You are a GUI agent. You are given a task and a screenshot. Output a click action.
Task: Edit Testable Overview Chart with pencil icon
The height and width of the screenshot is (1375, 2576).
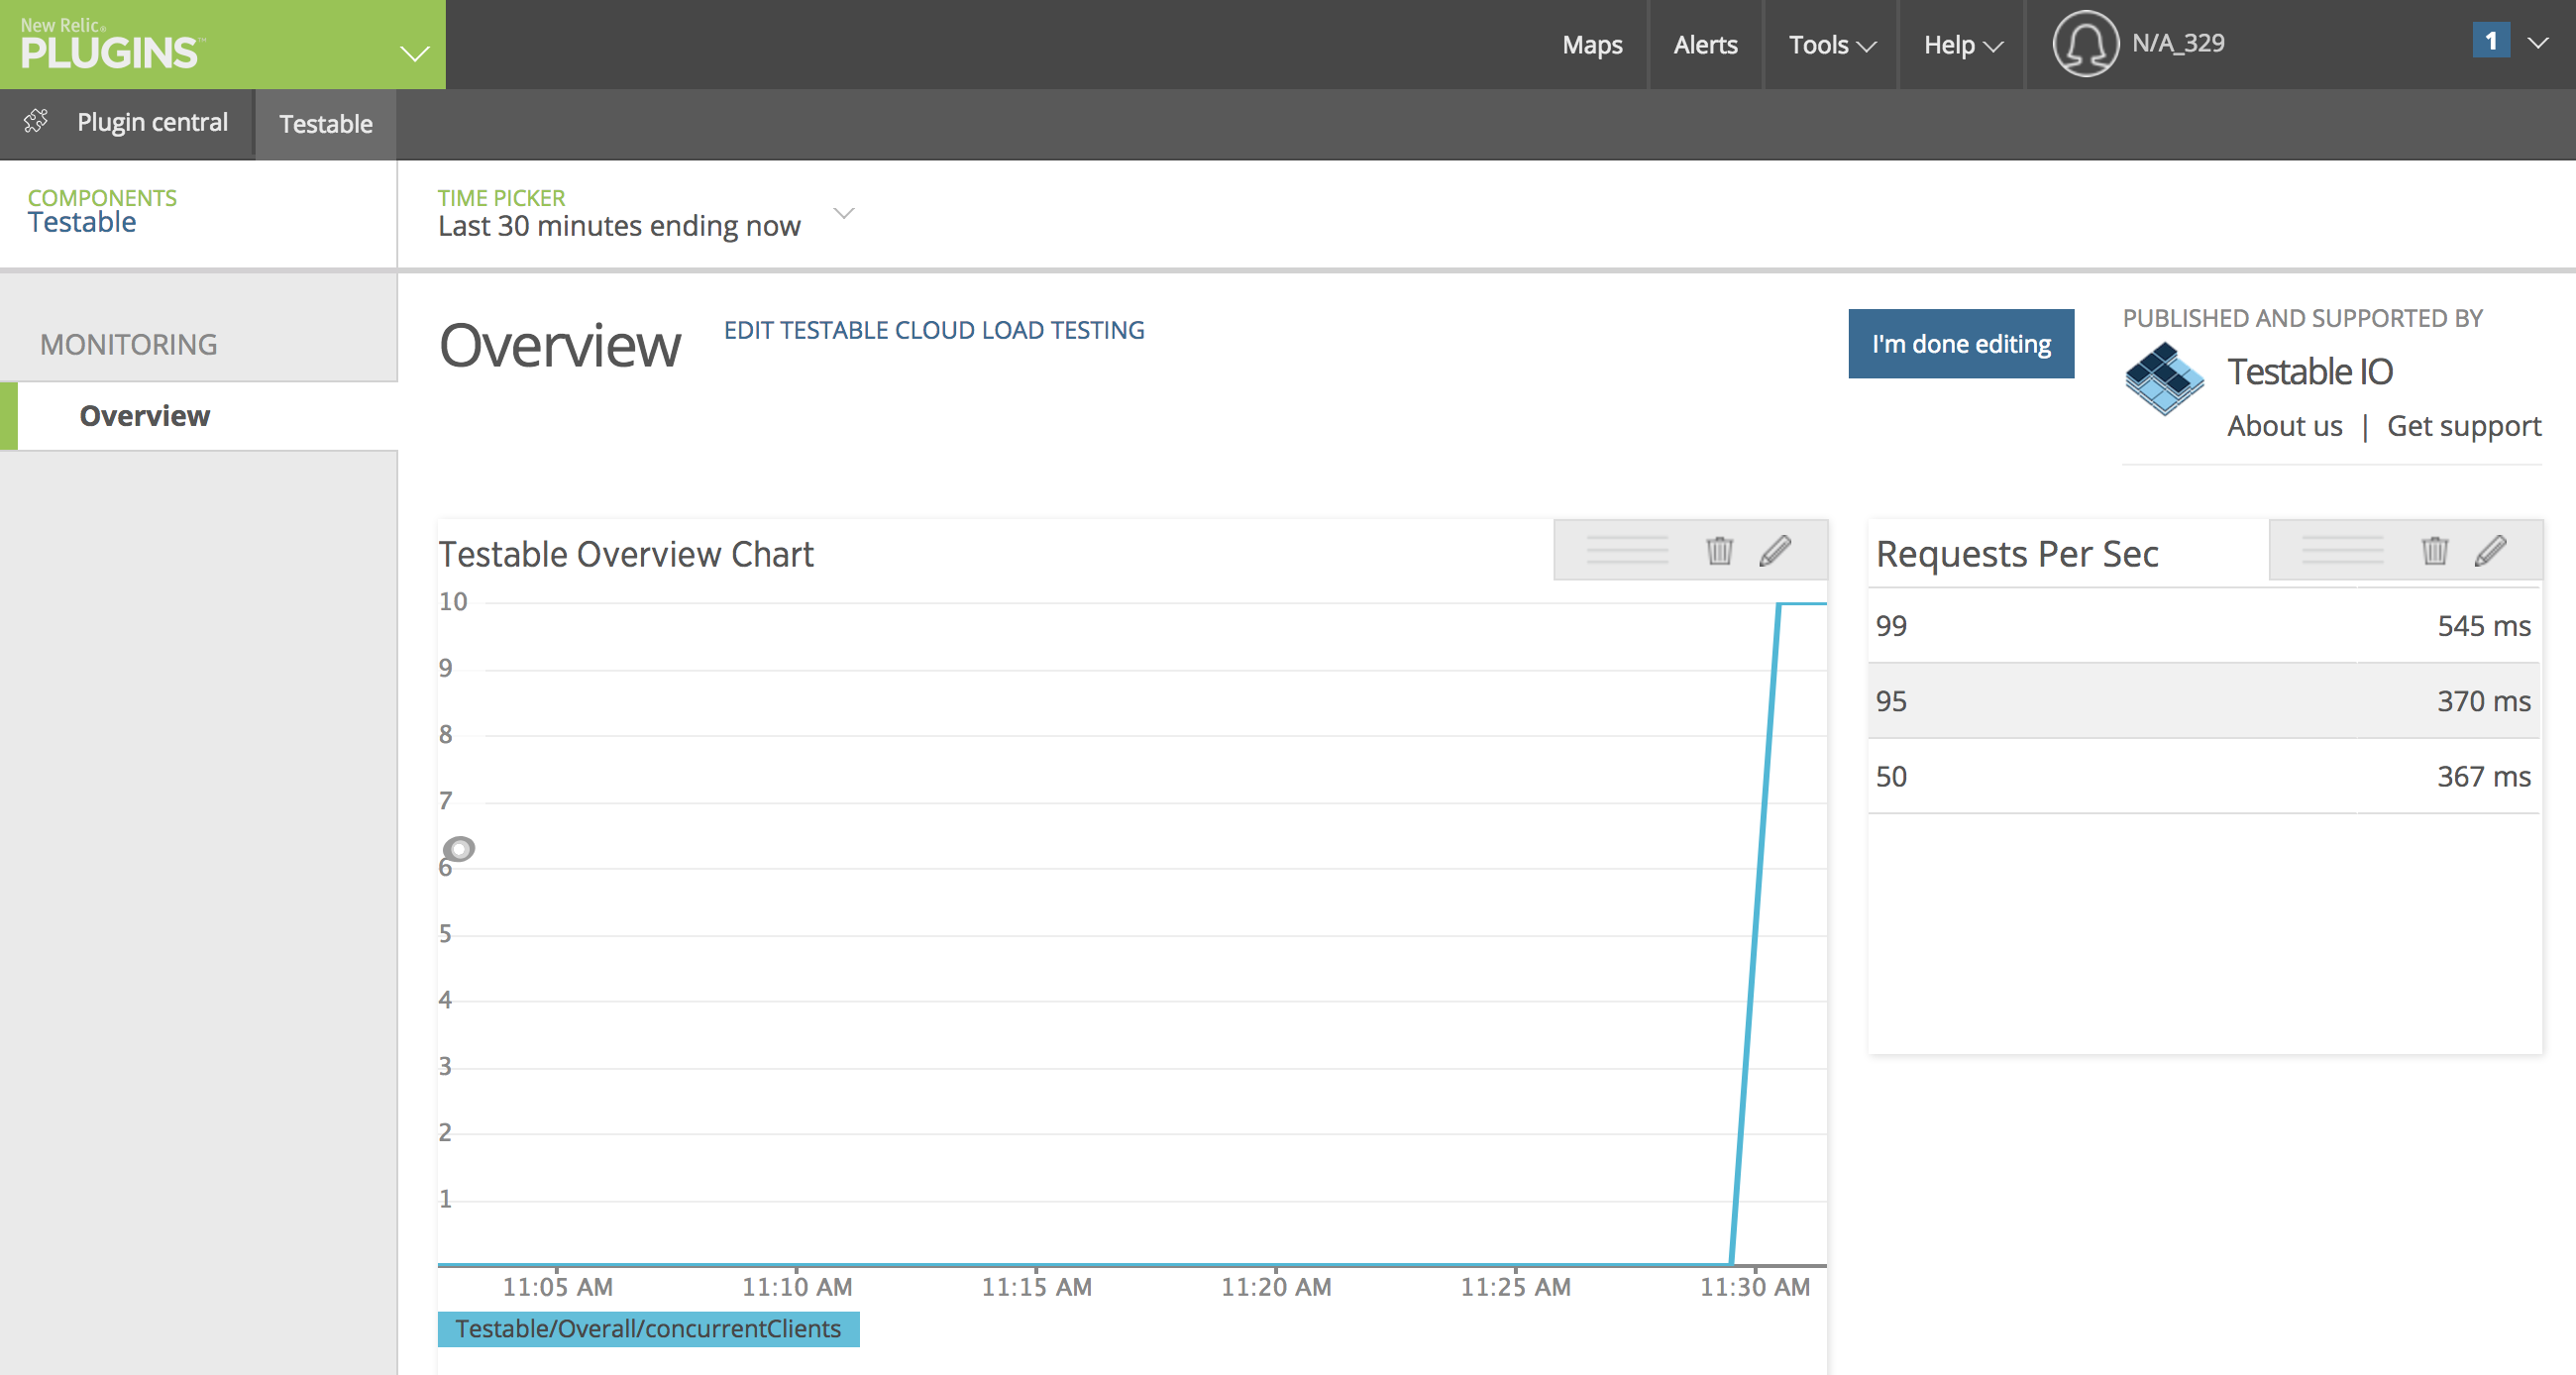[1775, 550]
